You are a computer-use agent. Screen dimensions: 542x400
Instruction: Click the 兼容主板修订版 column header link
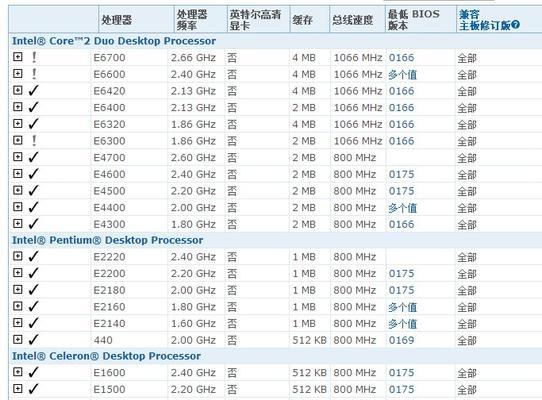(485, 20)
